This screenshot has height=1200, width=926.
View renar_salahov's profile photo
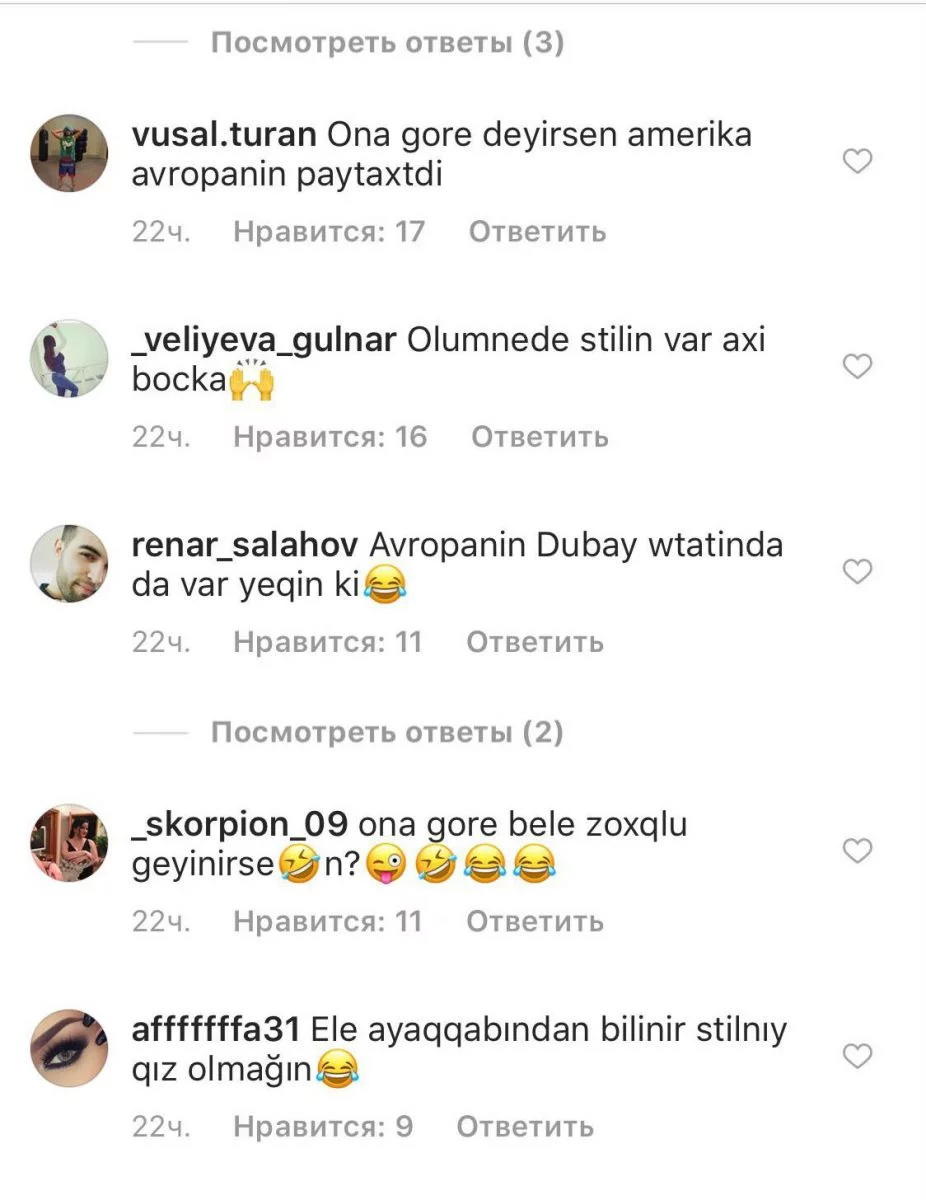pos(69,563)
